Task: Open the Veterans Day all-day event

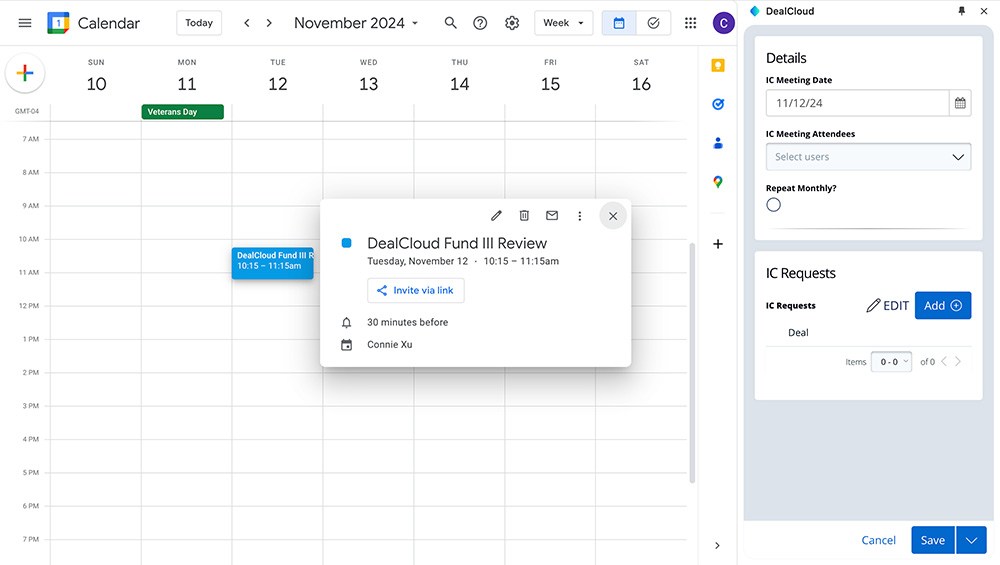Action: pyautogui.click(x=182, y=112)
